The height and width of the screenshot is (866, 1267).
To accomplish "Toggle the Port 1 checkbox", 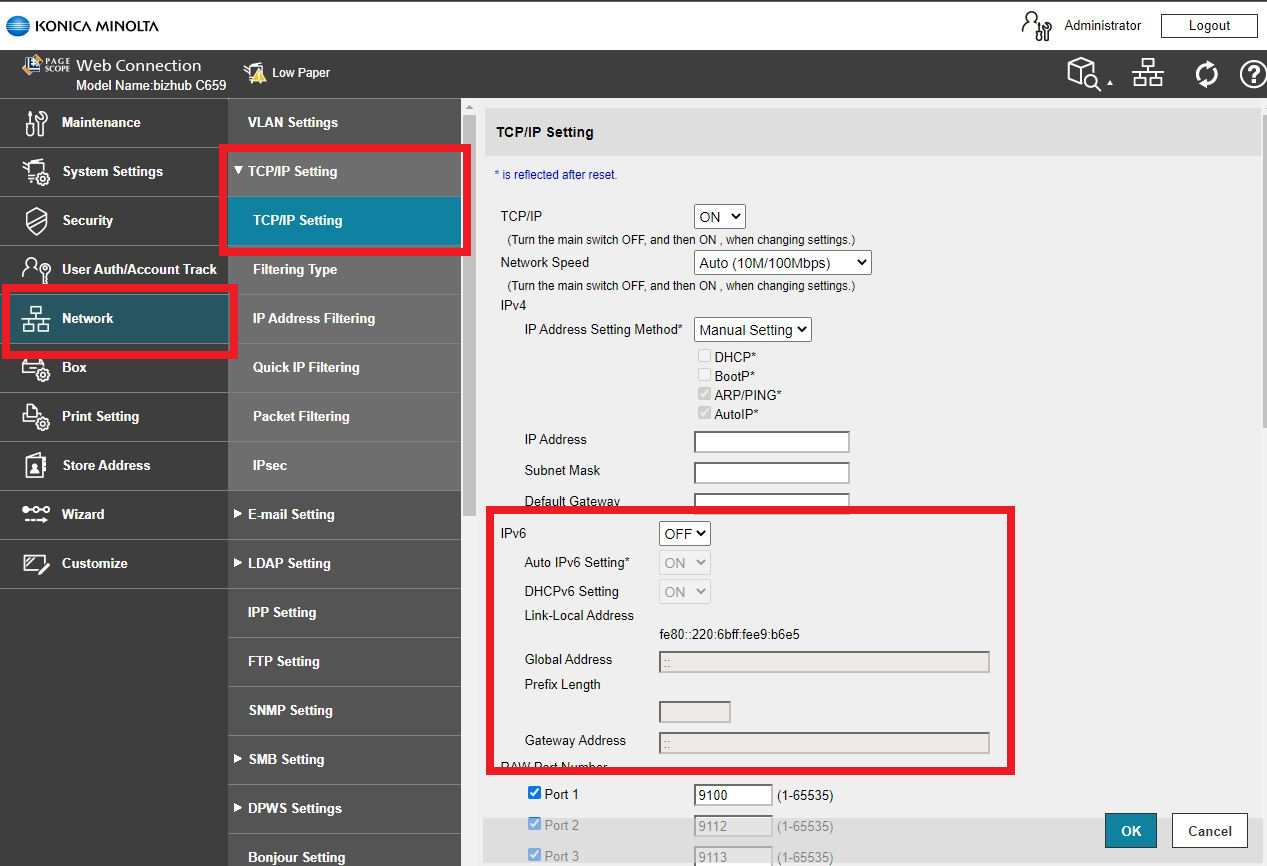I will (x=535, y=794).
